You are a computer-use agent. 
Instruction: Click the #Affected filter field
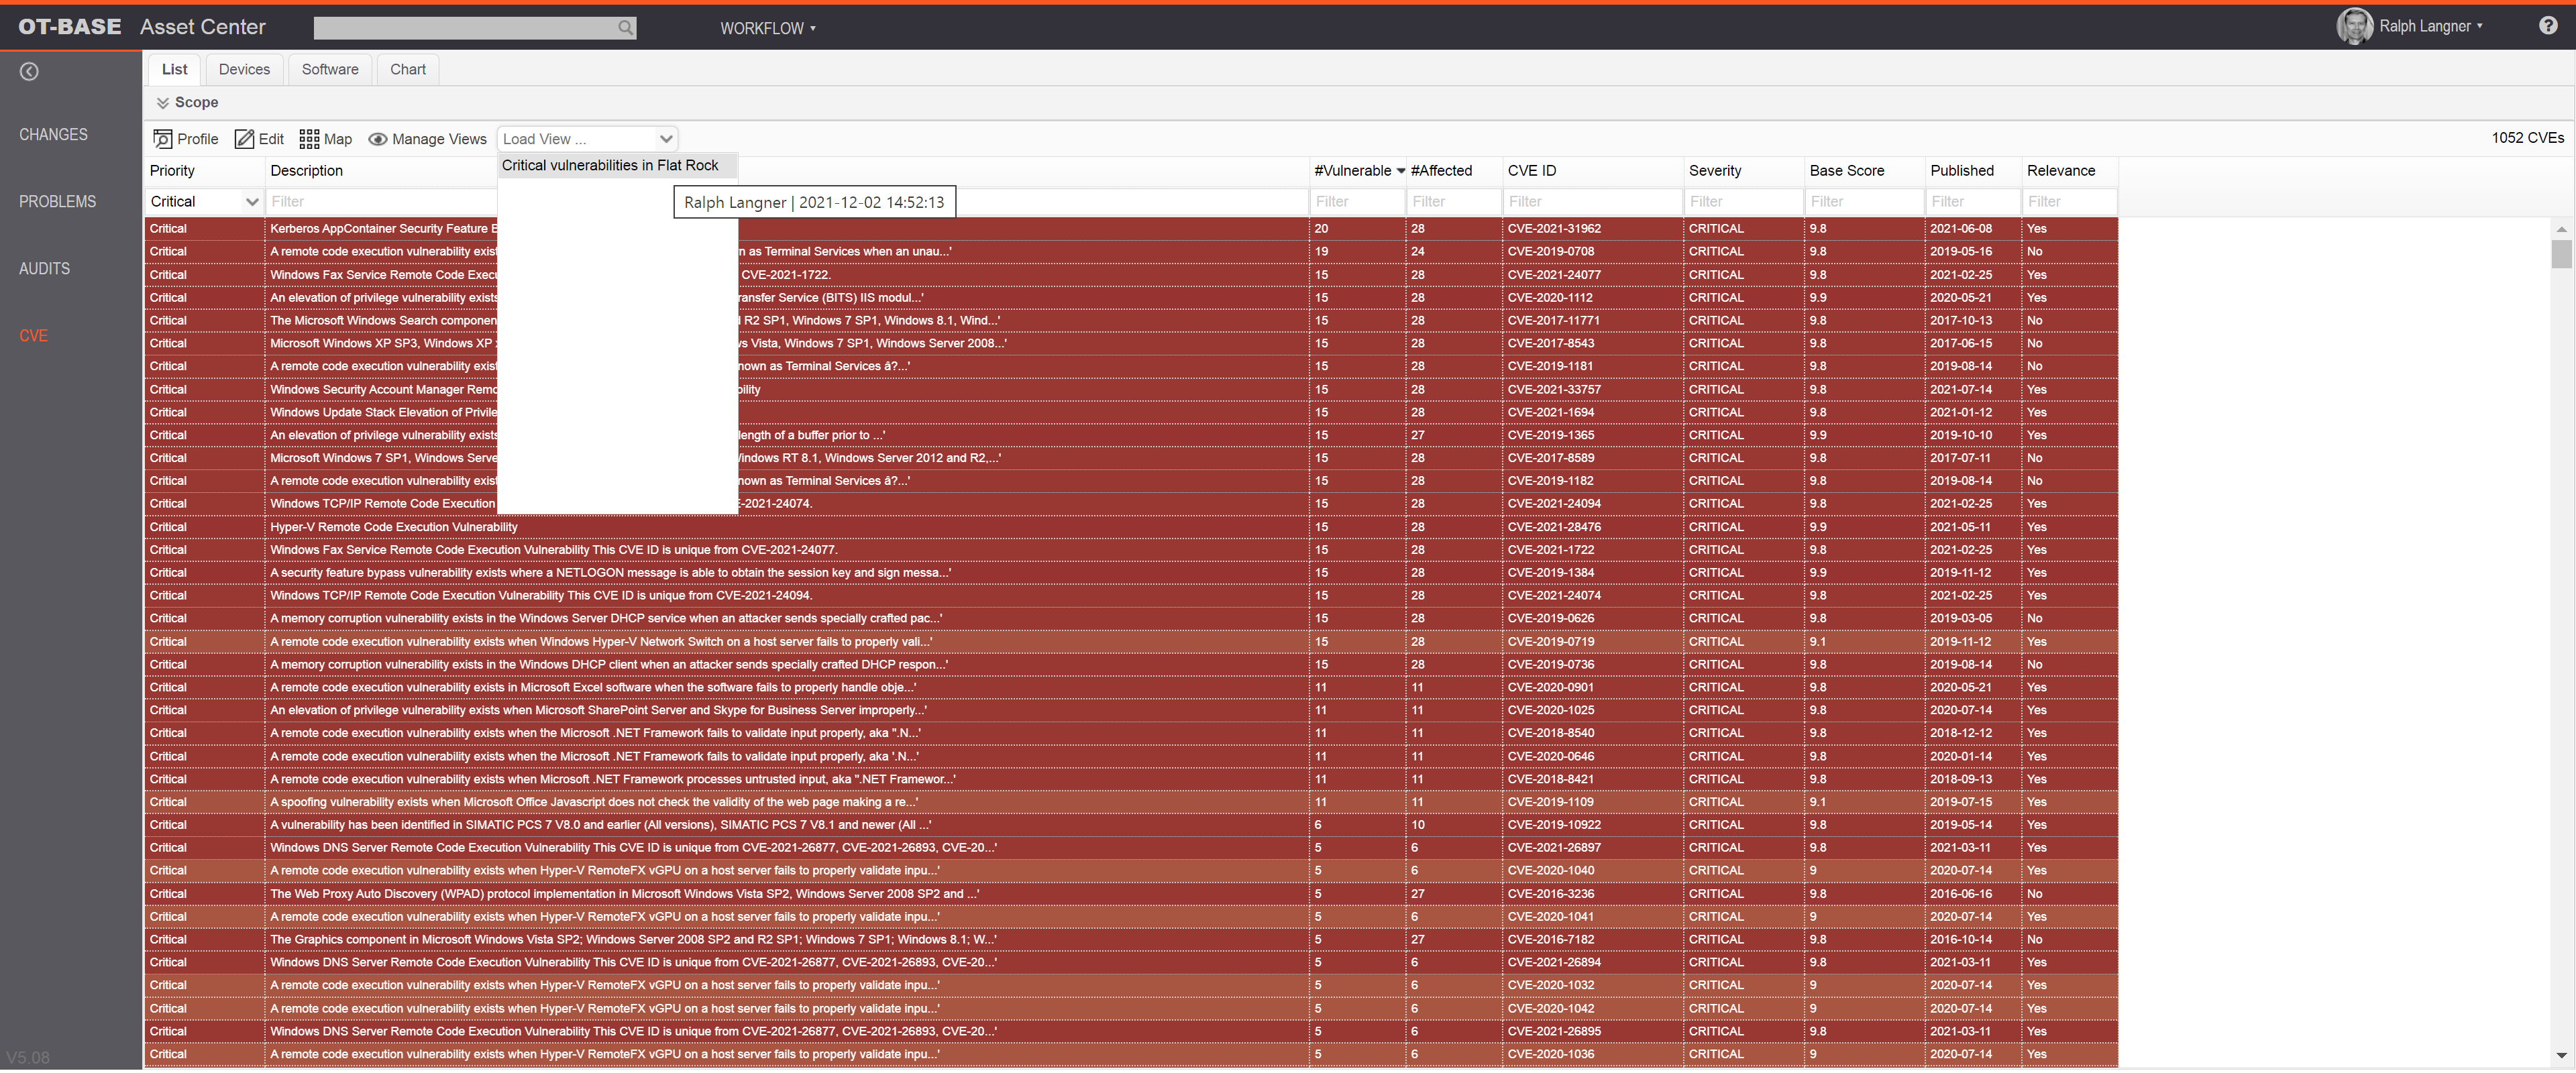tap(1454, 202)
